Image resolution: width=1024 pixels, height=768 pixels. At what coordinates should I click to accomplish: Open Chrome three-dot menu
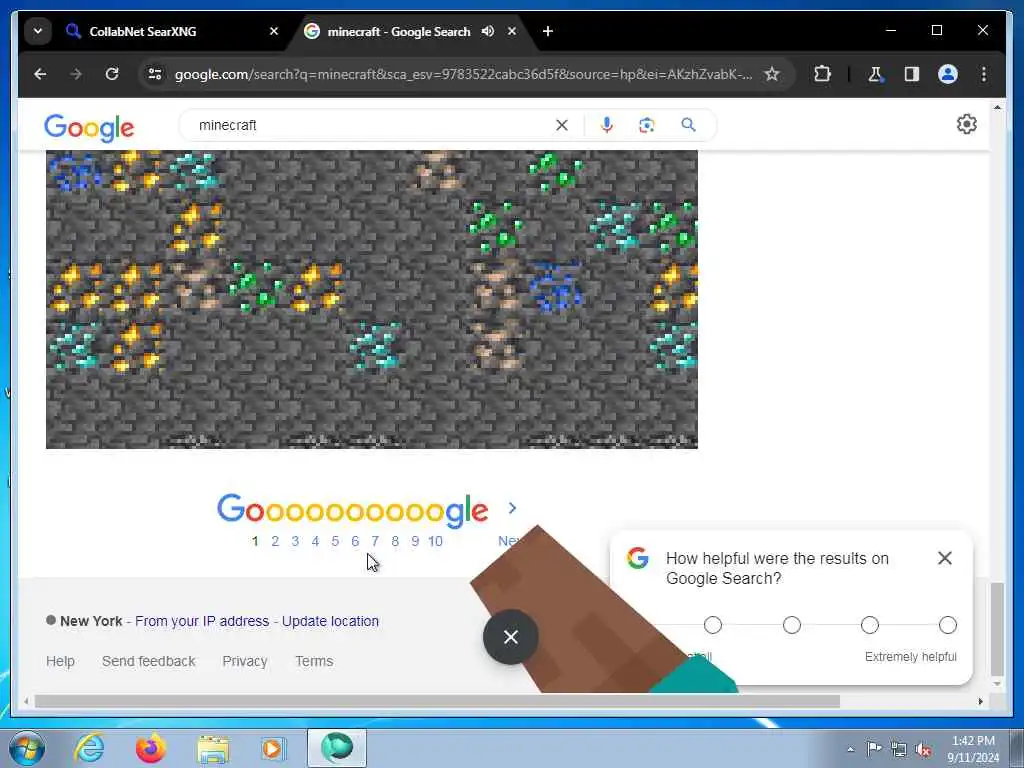click(984, 74)
